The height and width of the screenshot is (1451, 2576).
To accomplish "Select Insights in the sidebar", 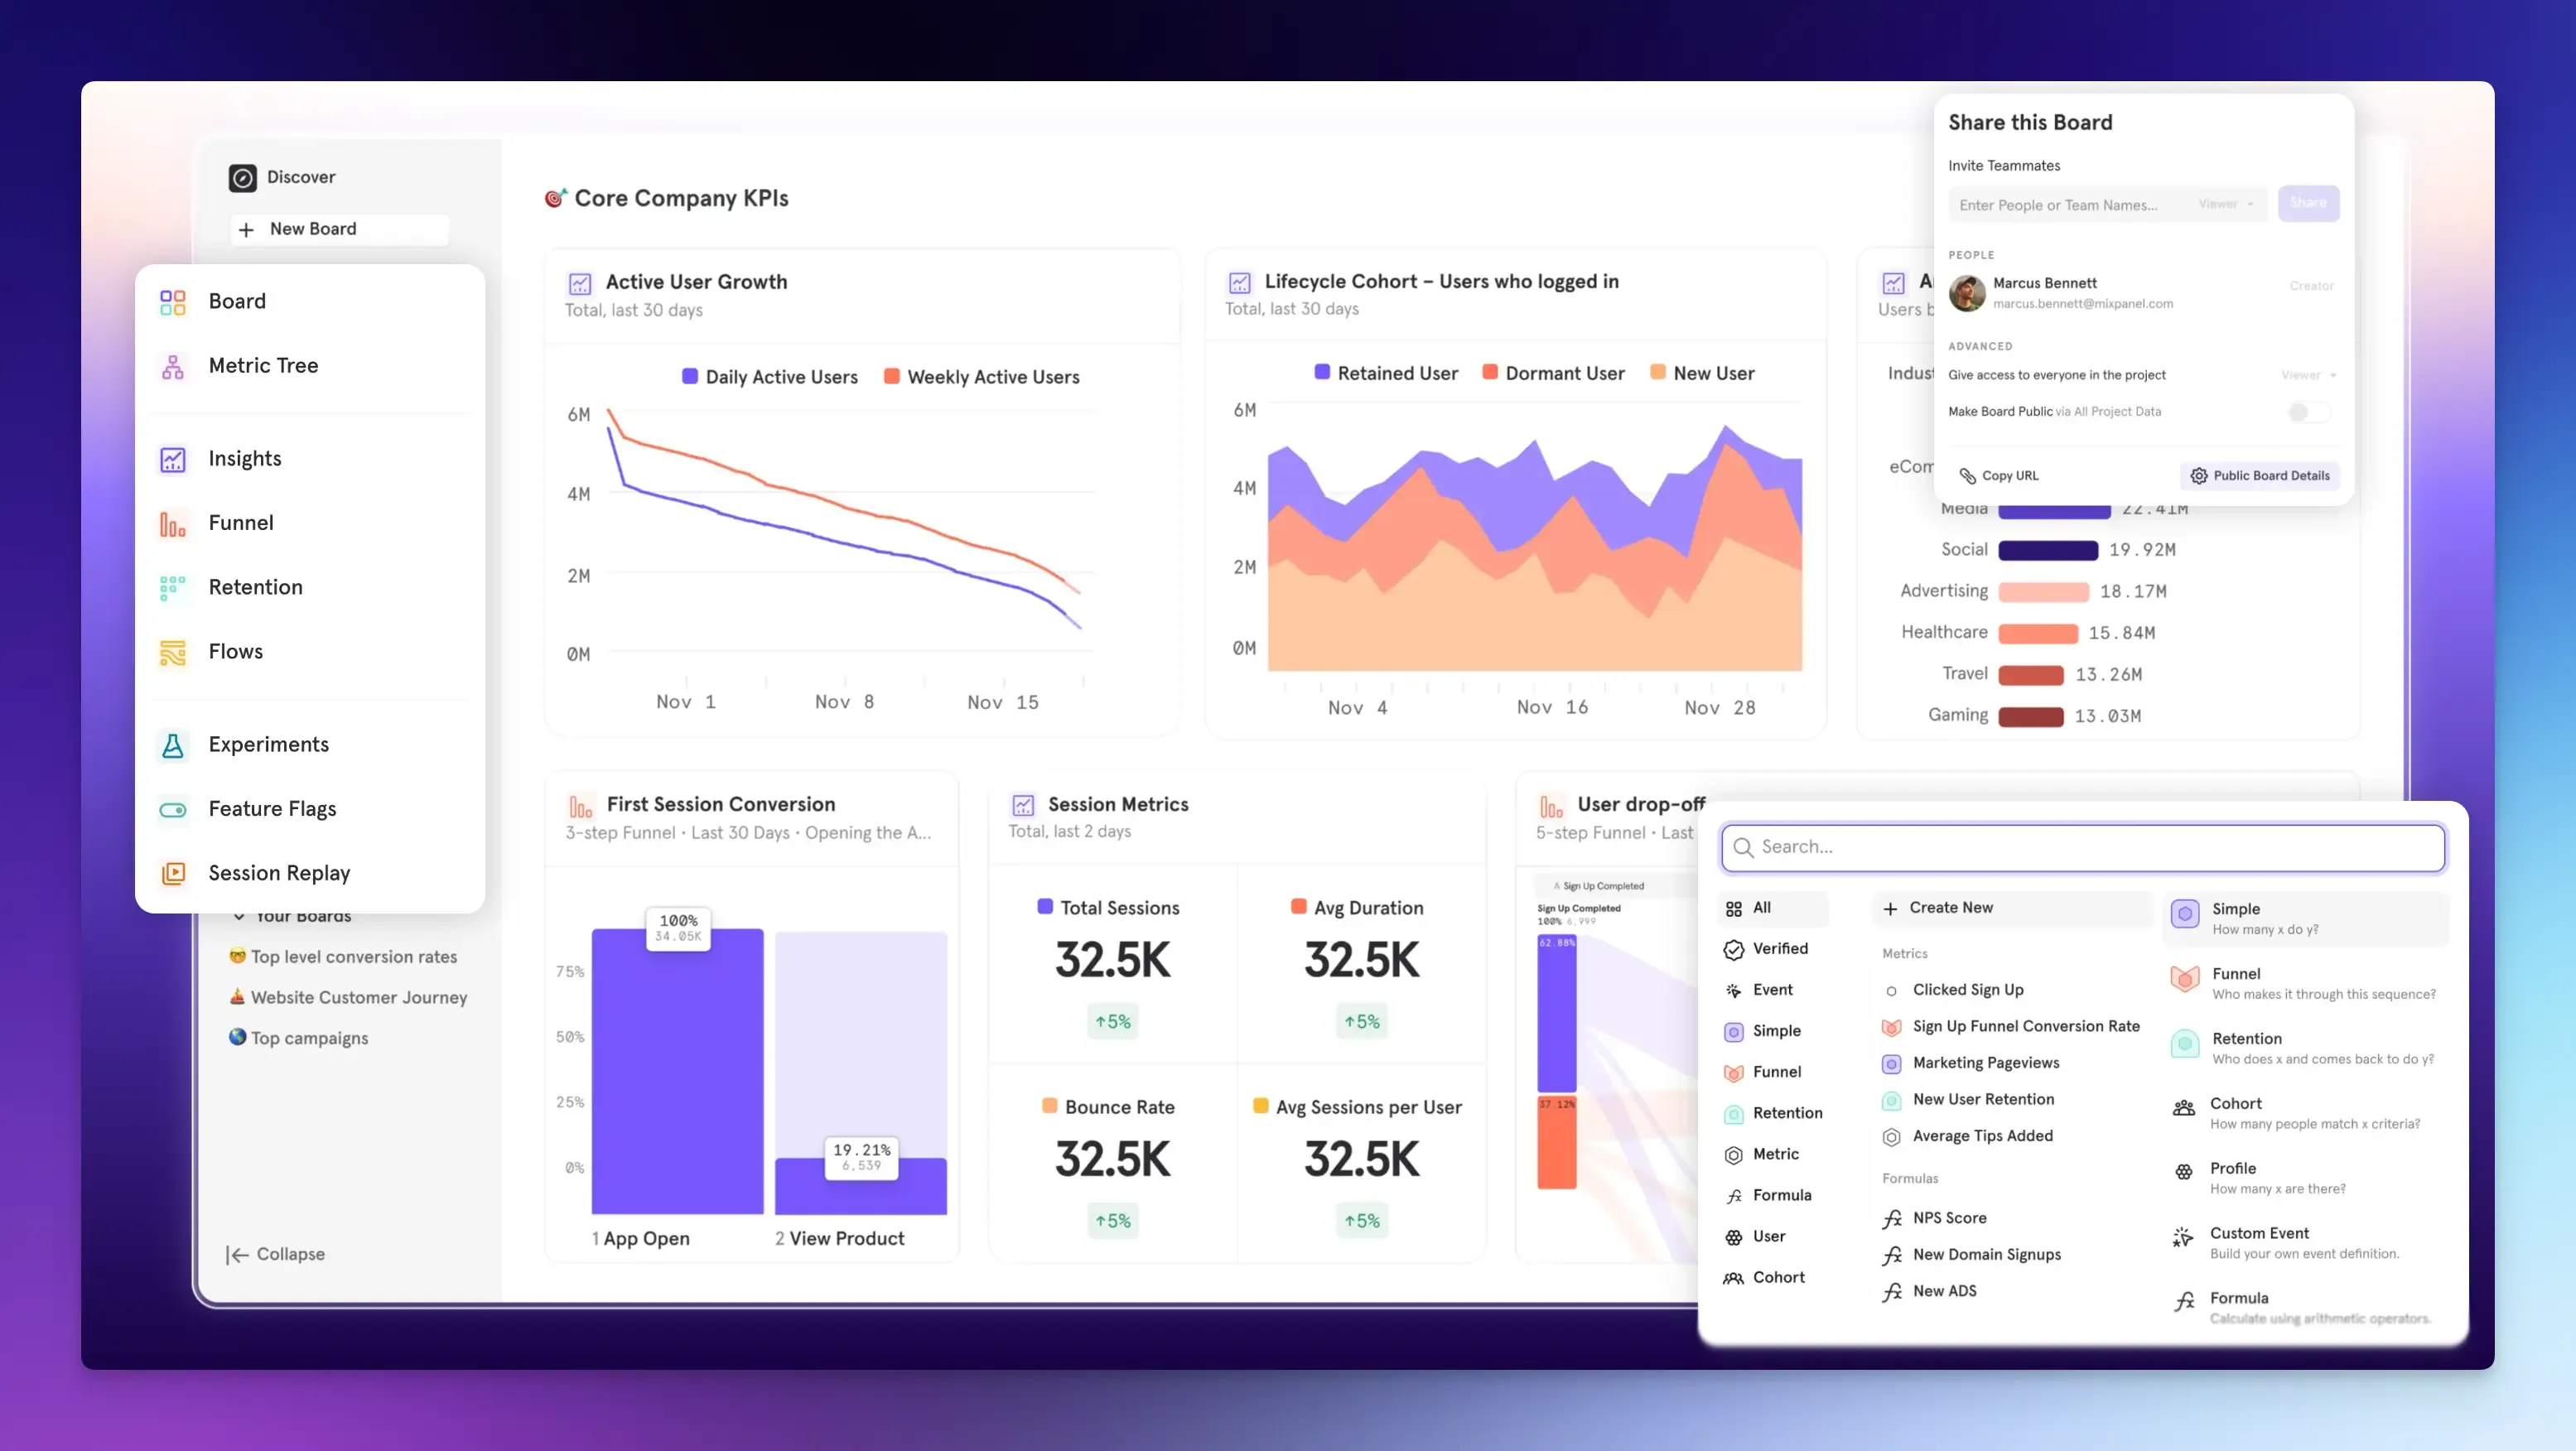I will click(x=244, y=458).
